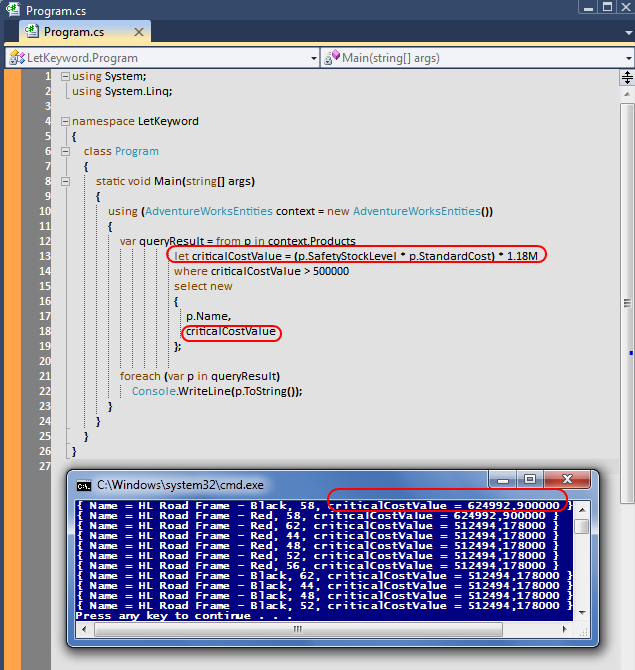Screen dimensions: 635x670
Task: Switch to the Program.cs tab
Action: (x=75, y=32)
